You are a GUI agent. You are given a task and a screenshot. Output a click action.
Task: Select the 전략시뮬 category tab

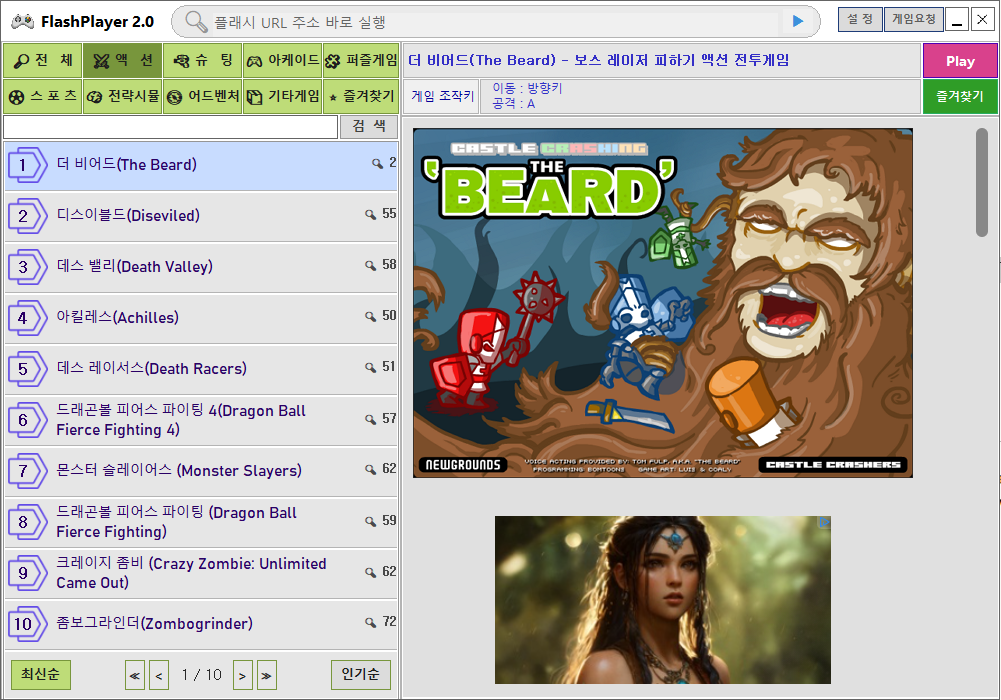pyautogui.click(x=123, y=96)
